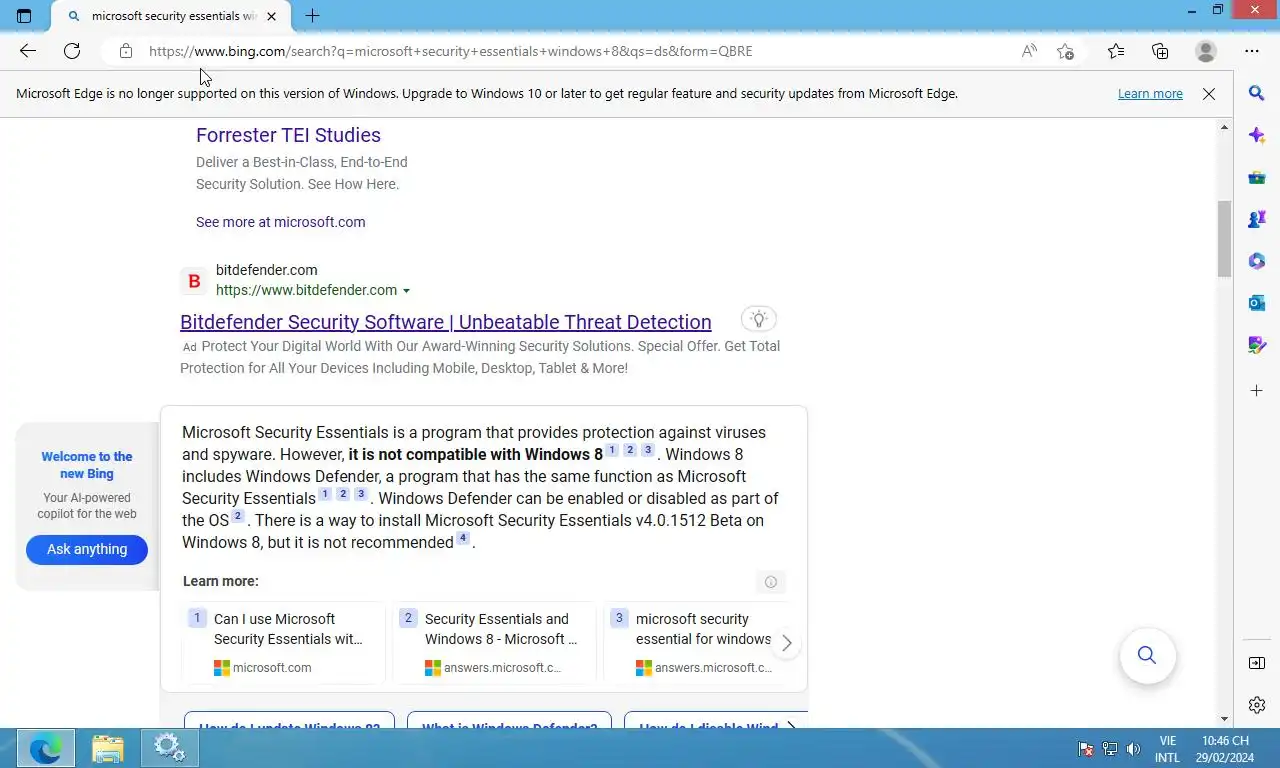Open source card 3 microsoft security essential
Viewport: 1280px width, 768px height.
pos(698,643)
